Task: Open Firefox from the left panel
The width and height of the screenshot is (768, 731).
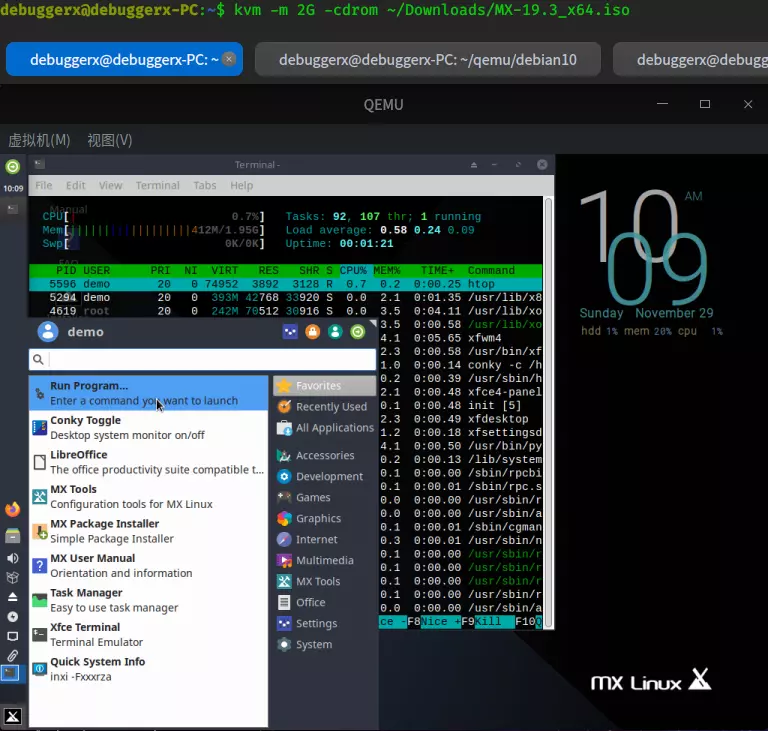Action: [x=12, y=510]
